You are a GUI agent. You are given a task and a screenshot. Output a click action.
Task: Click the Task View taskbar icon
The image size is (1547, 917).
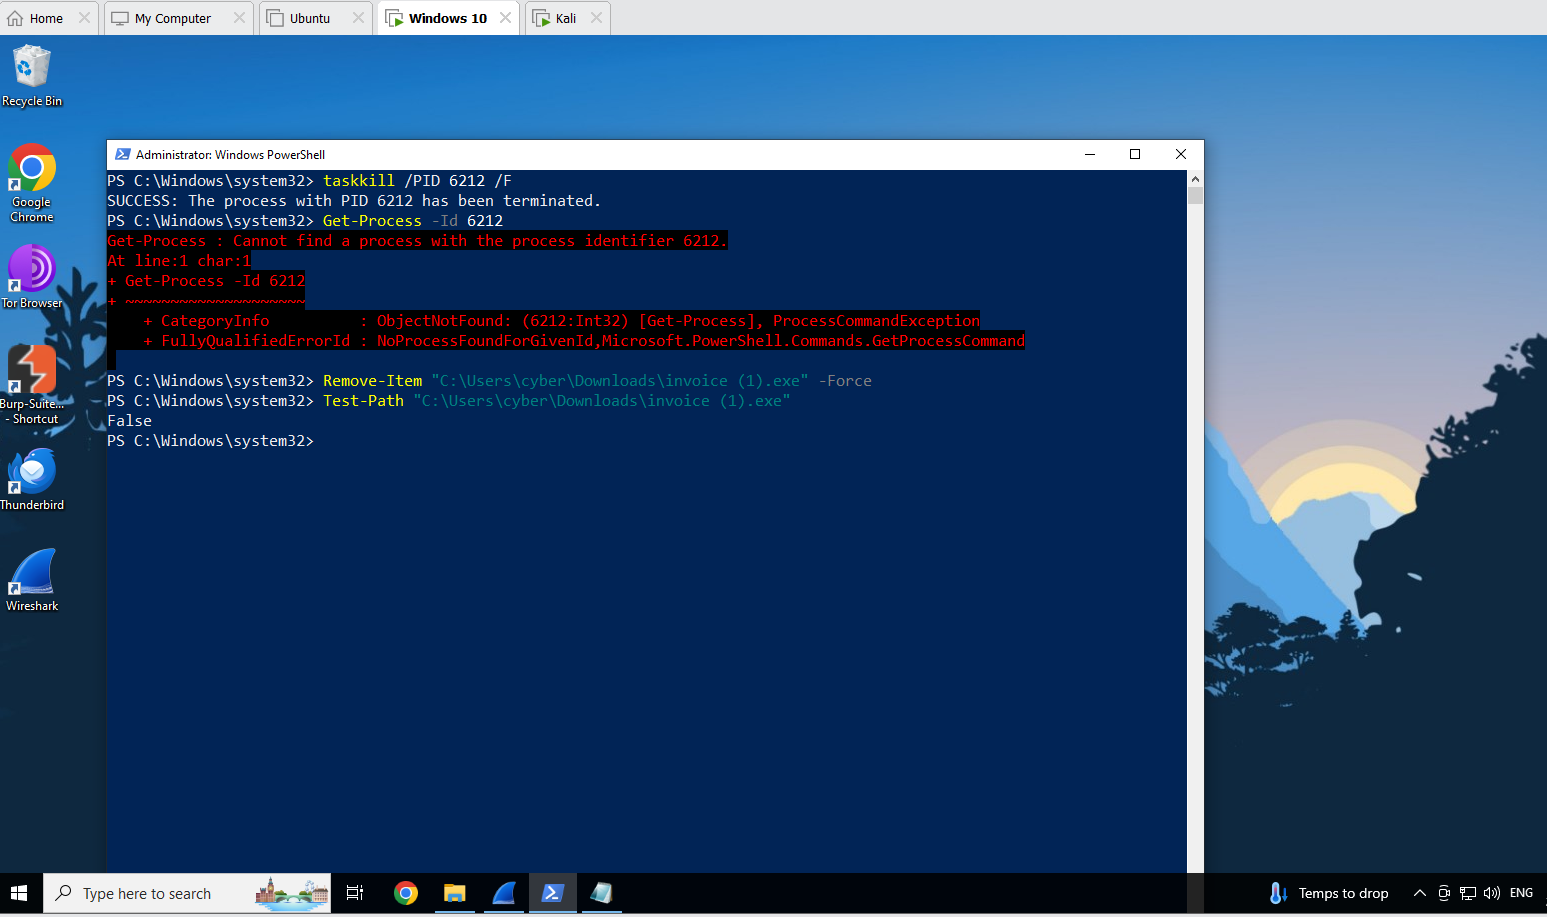(x=355, y=893)
